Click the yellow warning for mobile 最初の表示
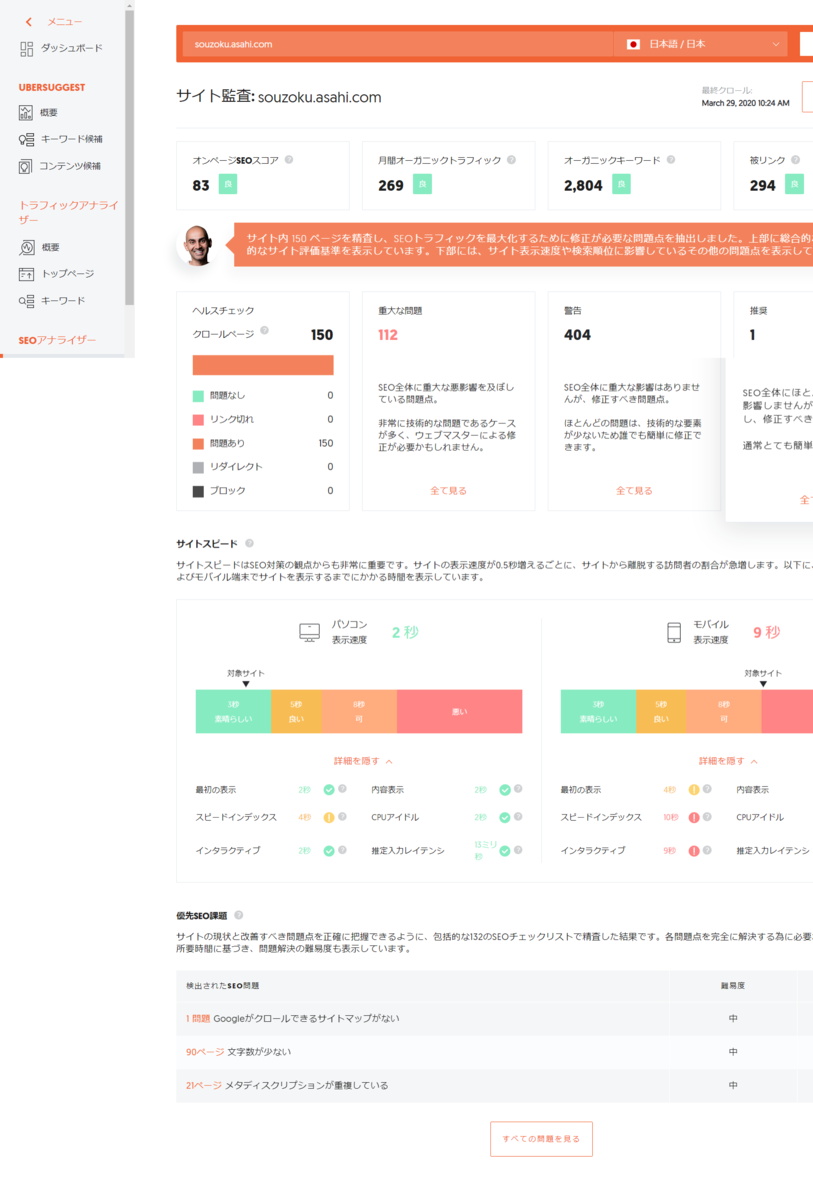 click(693, 790)
